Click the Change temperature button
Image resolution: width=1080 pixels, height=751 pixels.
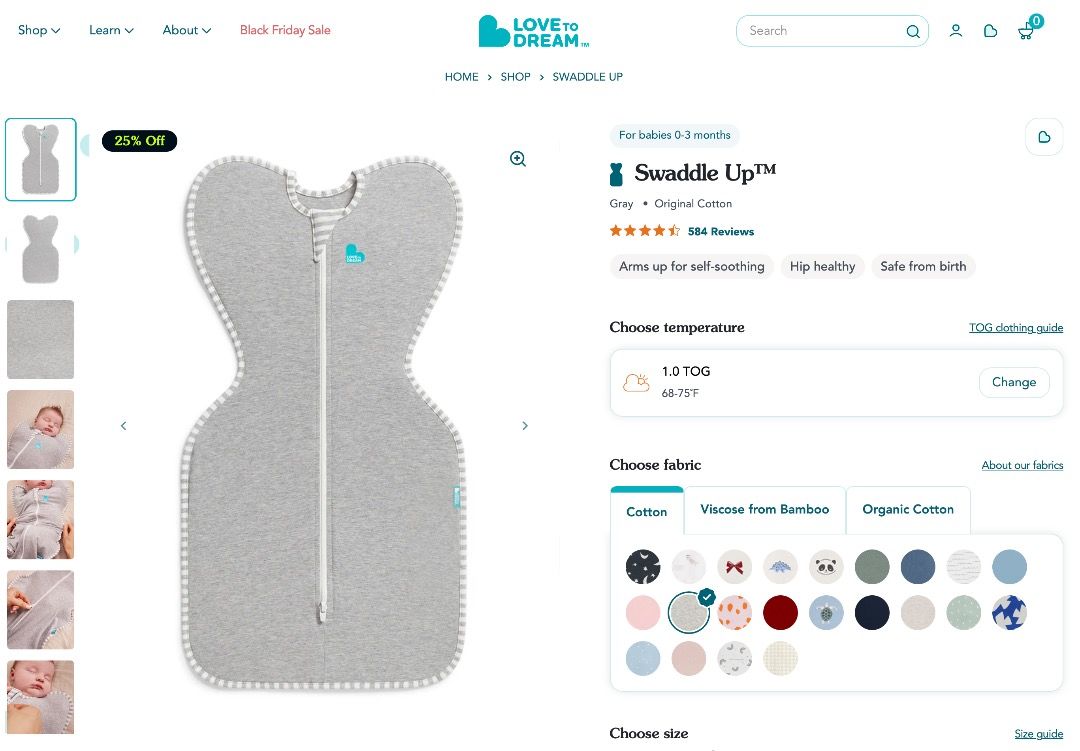point(1014,382)
